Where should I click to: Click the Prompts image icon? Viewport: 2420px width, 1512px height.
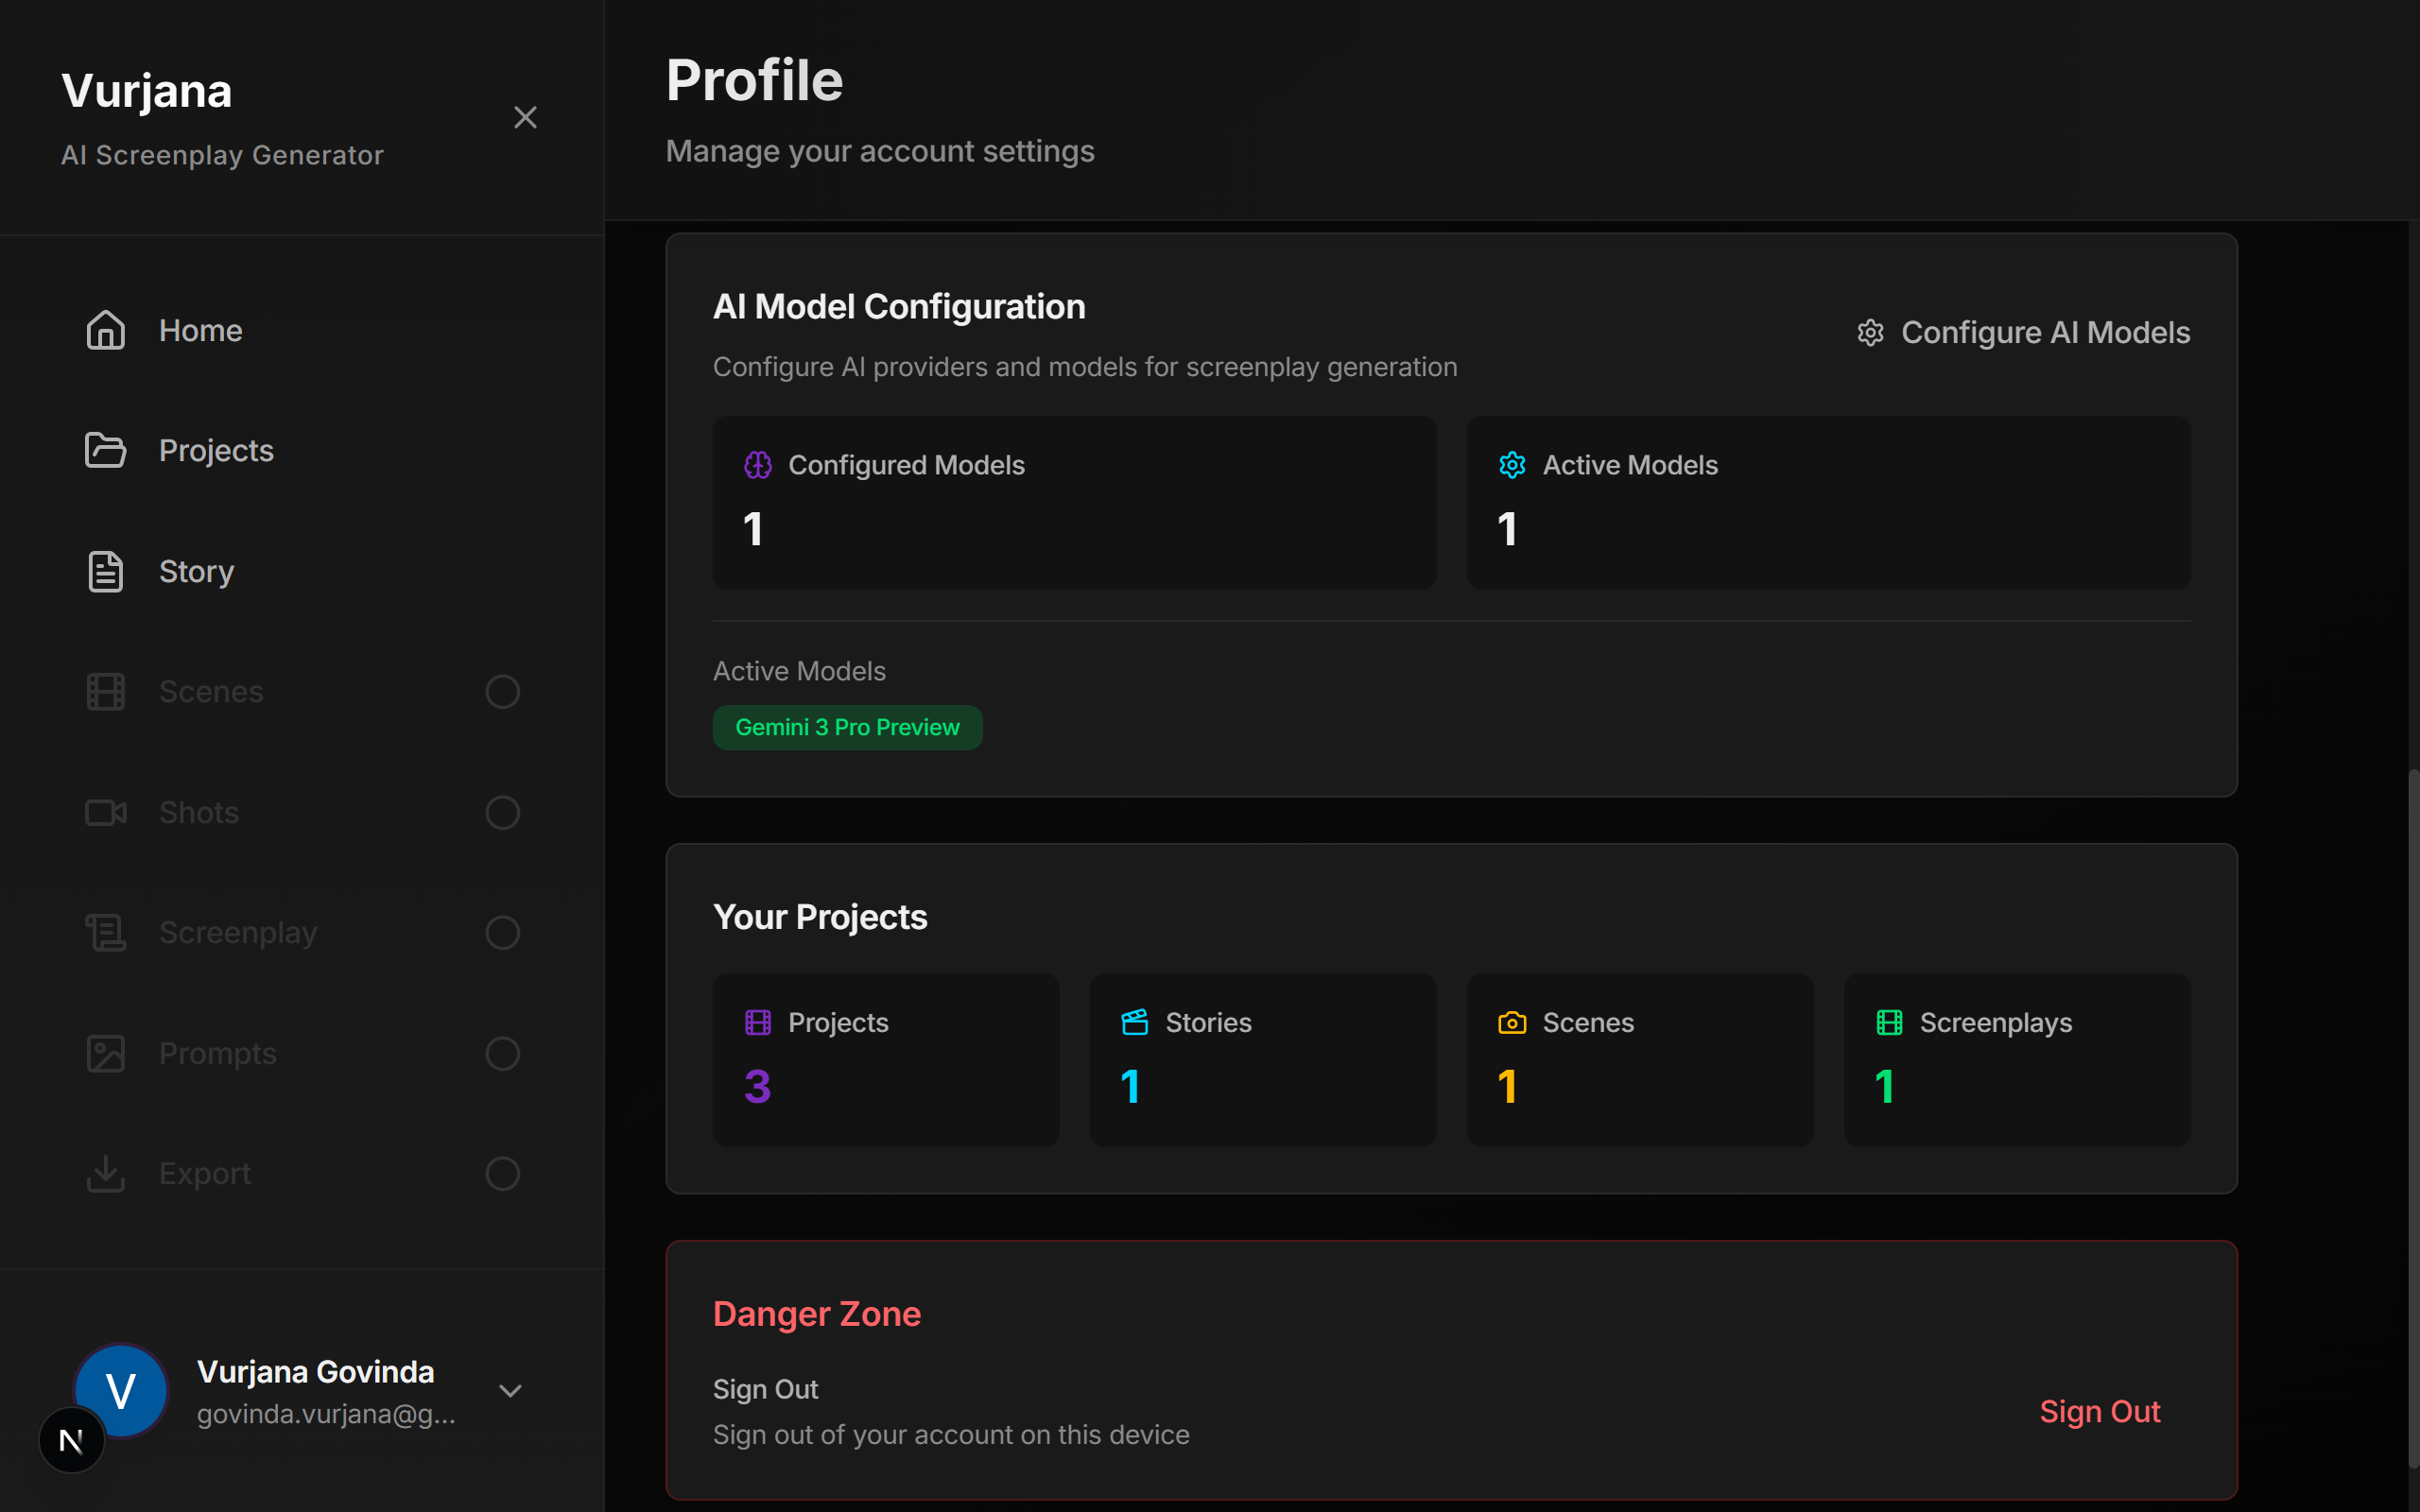point(105,1053)
